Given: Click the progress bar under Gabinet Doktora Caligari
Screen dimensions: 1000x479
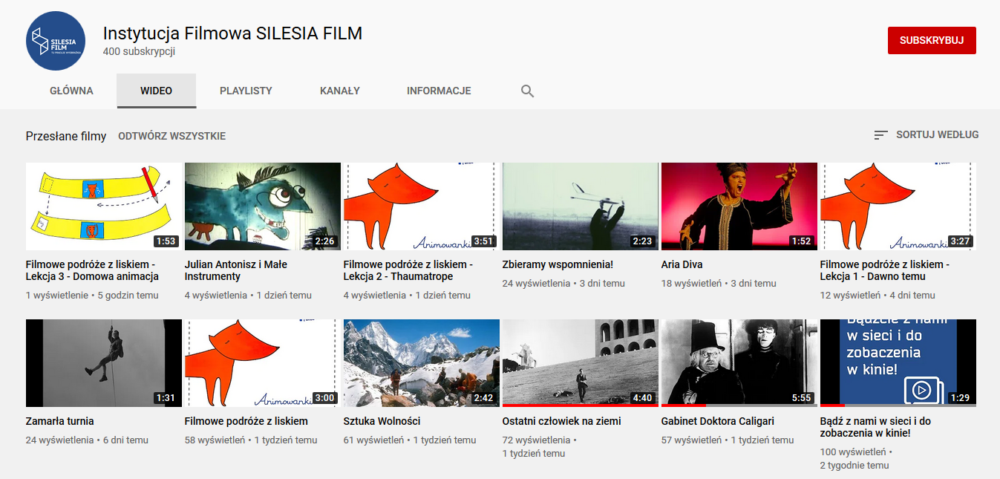Looking at the screenshot, I should 739,405.
